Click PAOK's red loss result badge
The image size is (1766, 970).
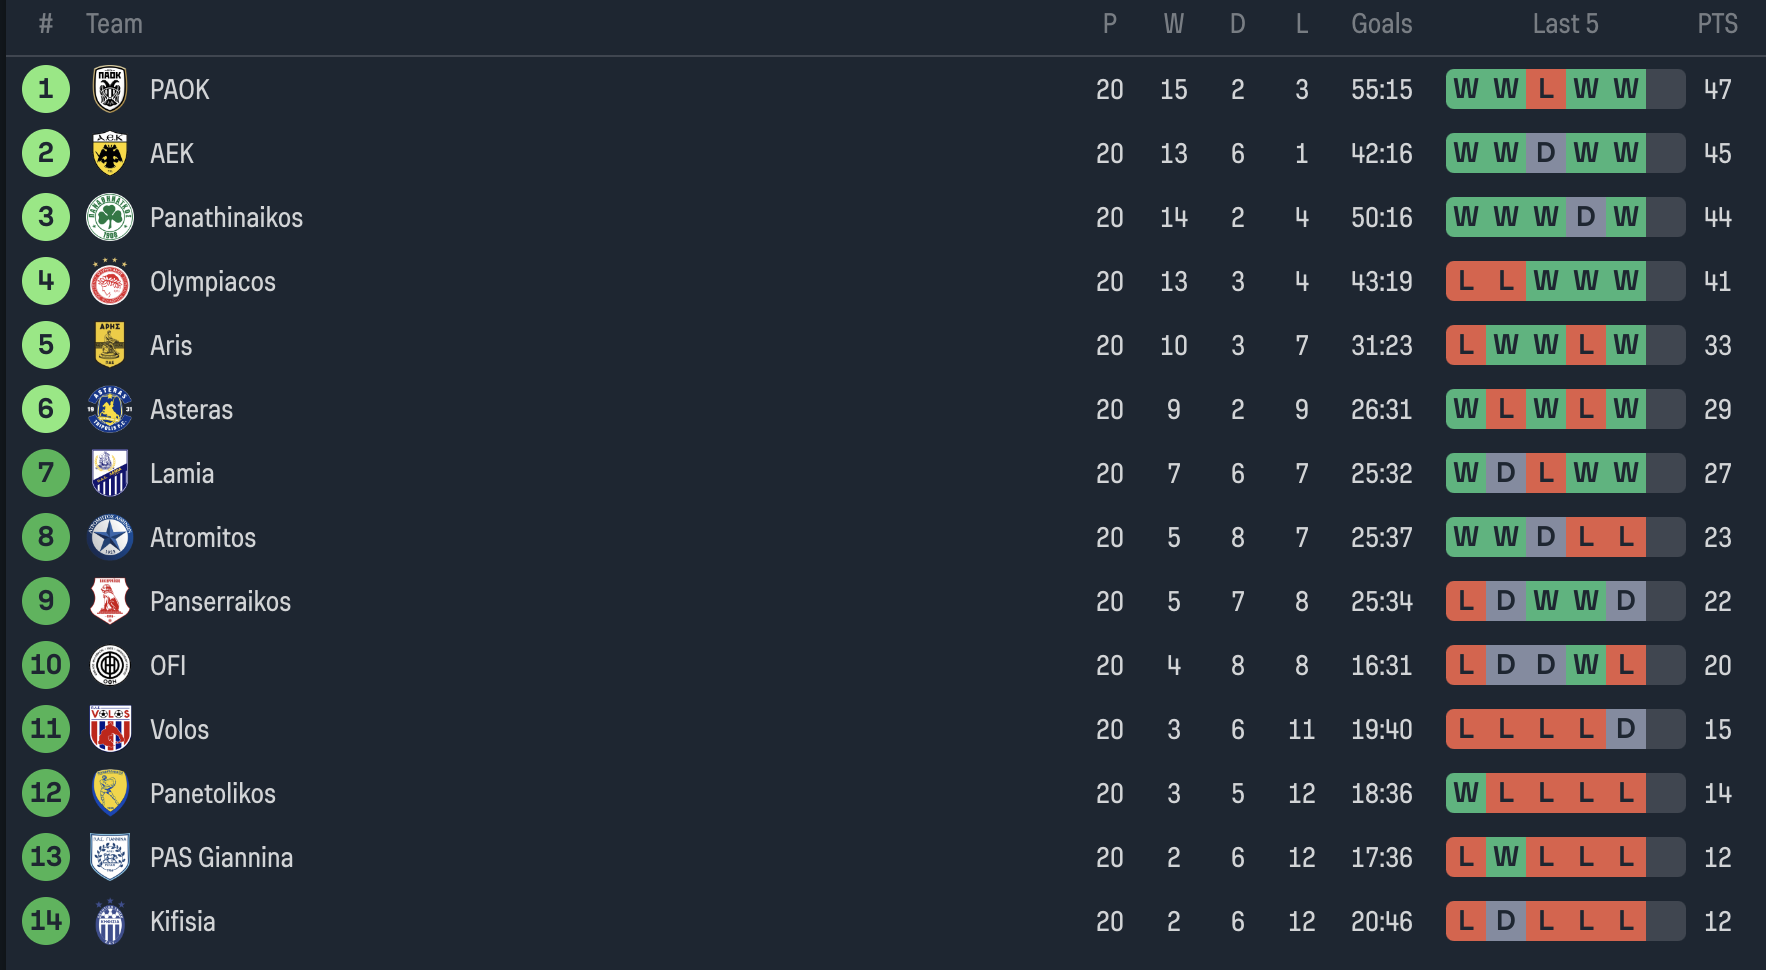(x=1546, y=90)
